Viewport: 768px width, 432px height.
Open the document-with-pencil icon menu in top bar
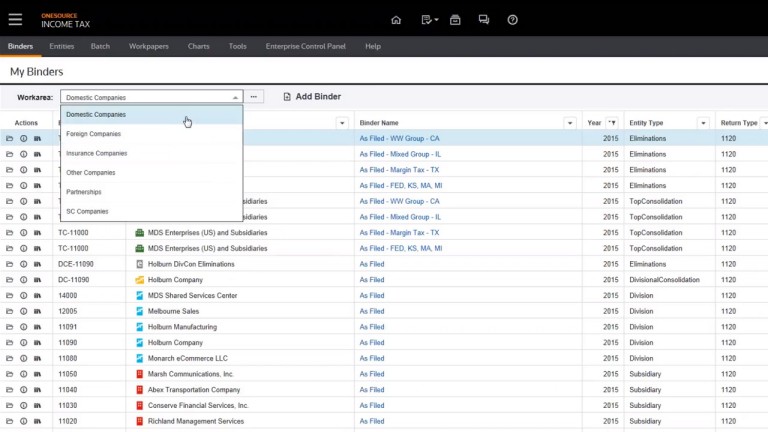427,19
